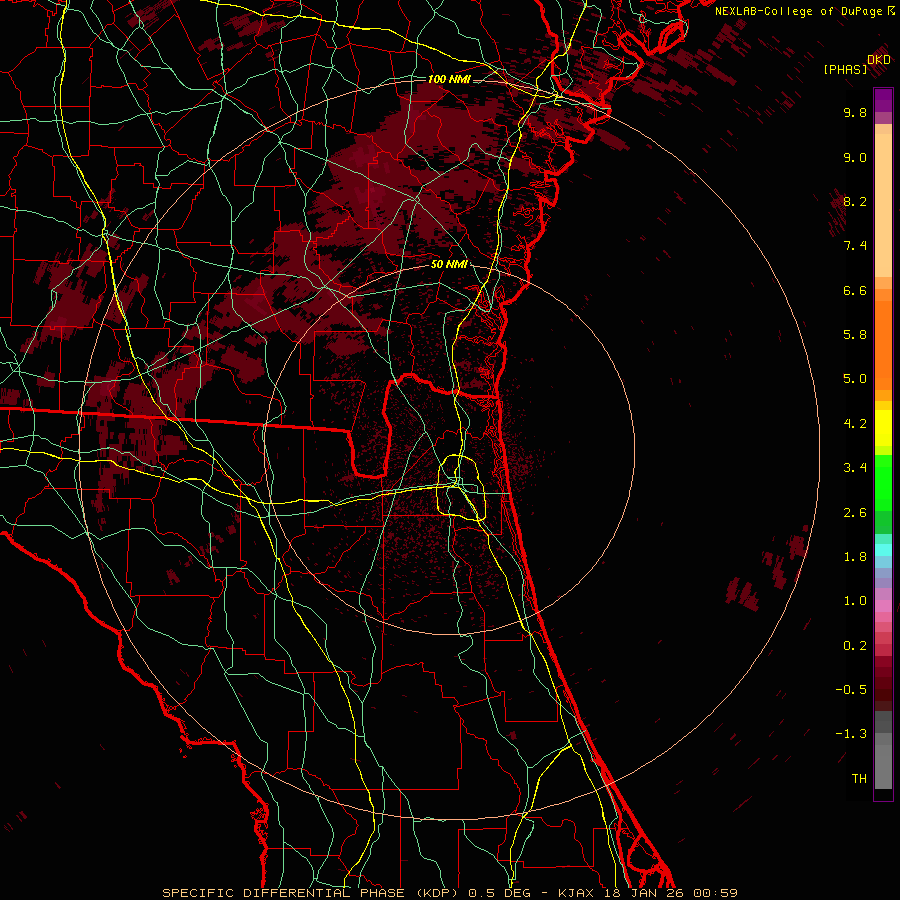Click the 50 NMI range ring label

point(449,264)
